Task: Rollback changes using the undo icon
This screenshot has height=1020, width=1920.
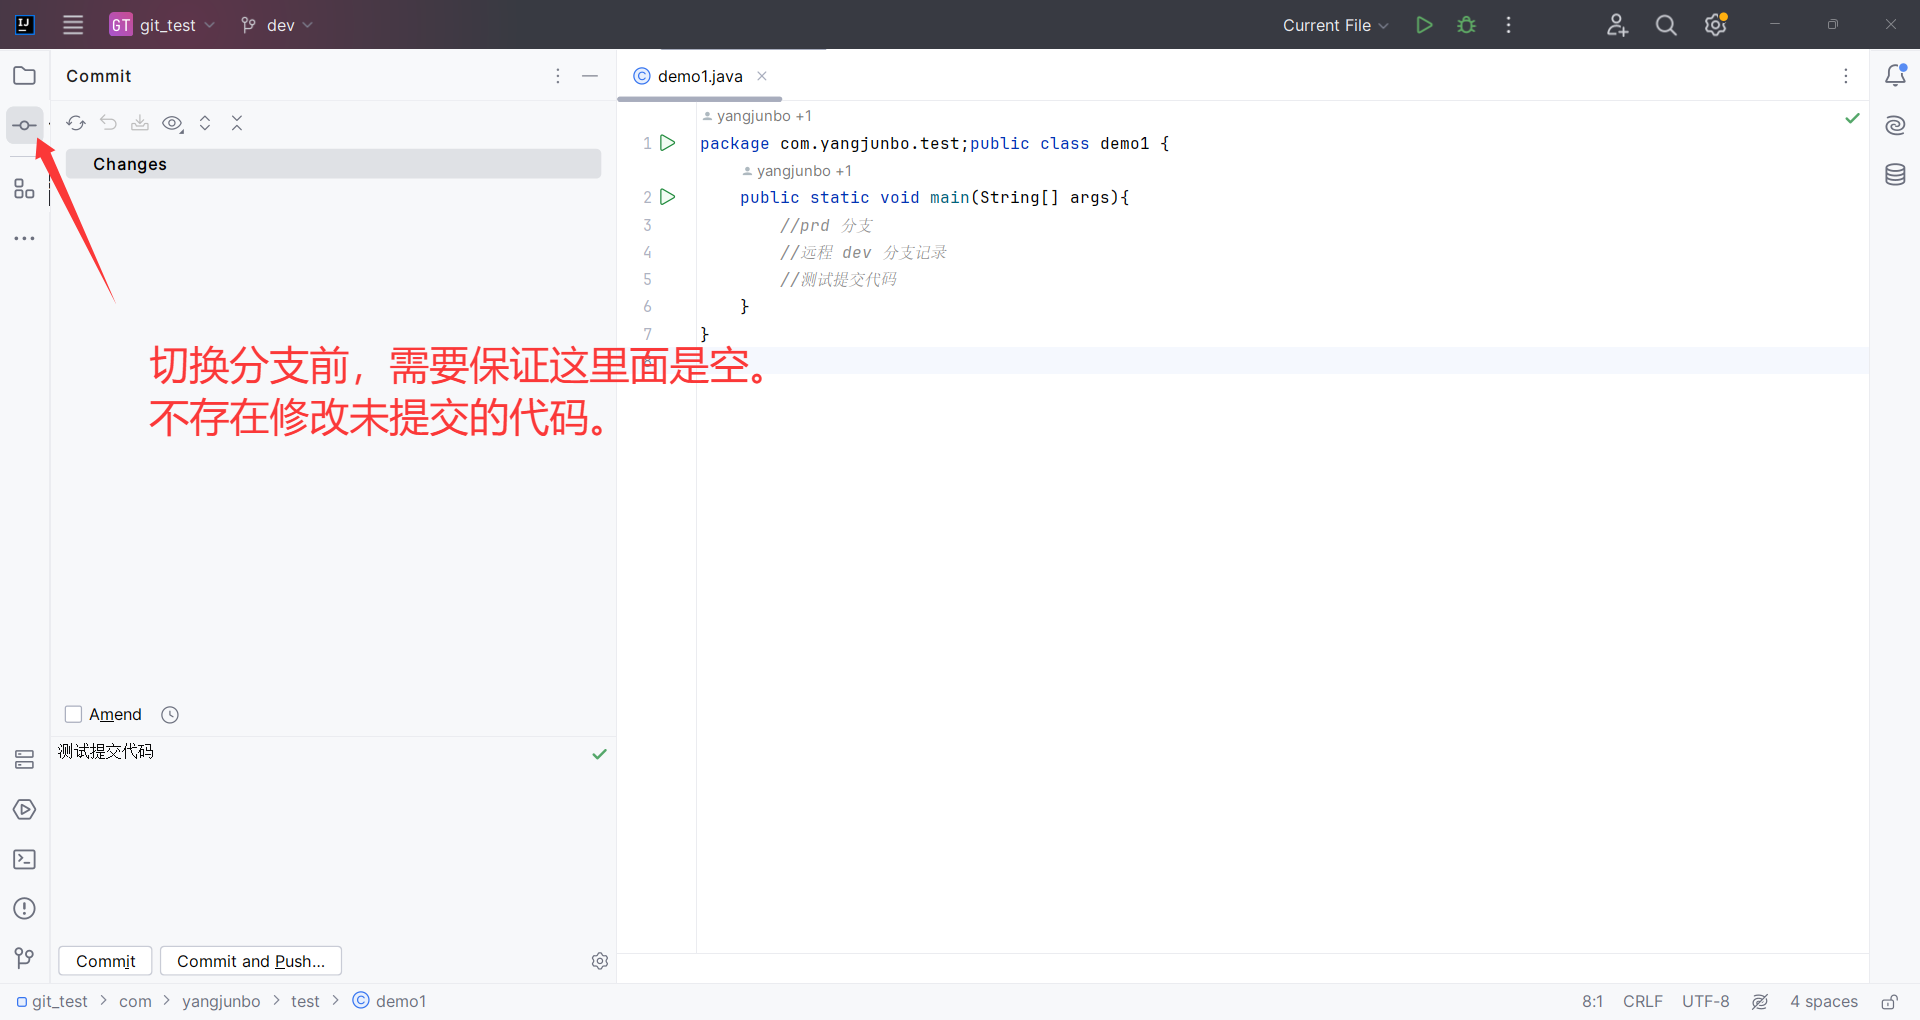Action: click(x=108, y=122)
